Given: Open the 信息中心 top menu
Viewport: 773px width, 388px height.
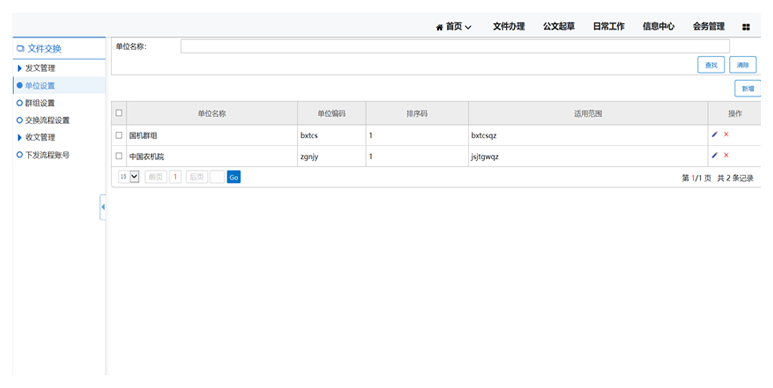Looking at the screenshot, I should (x=658, y=27).
